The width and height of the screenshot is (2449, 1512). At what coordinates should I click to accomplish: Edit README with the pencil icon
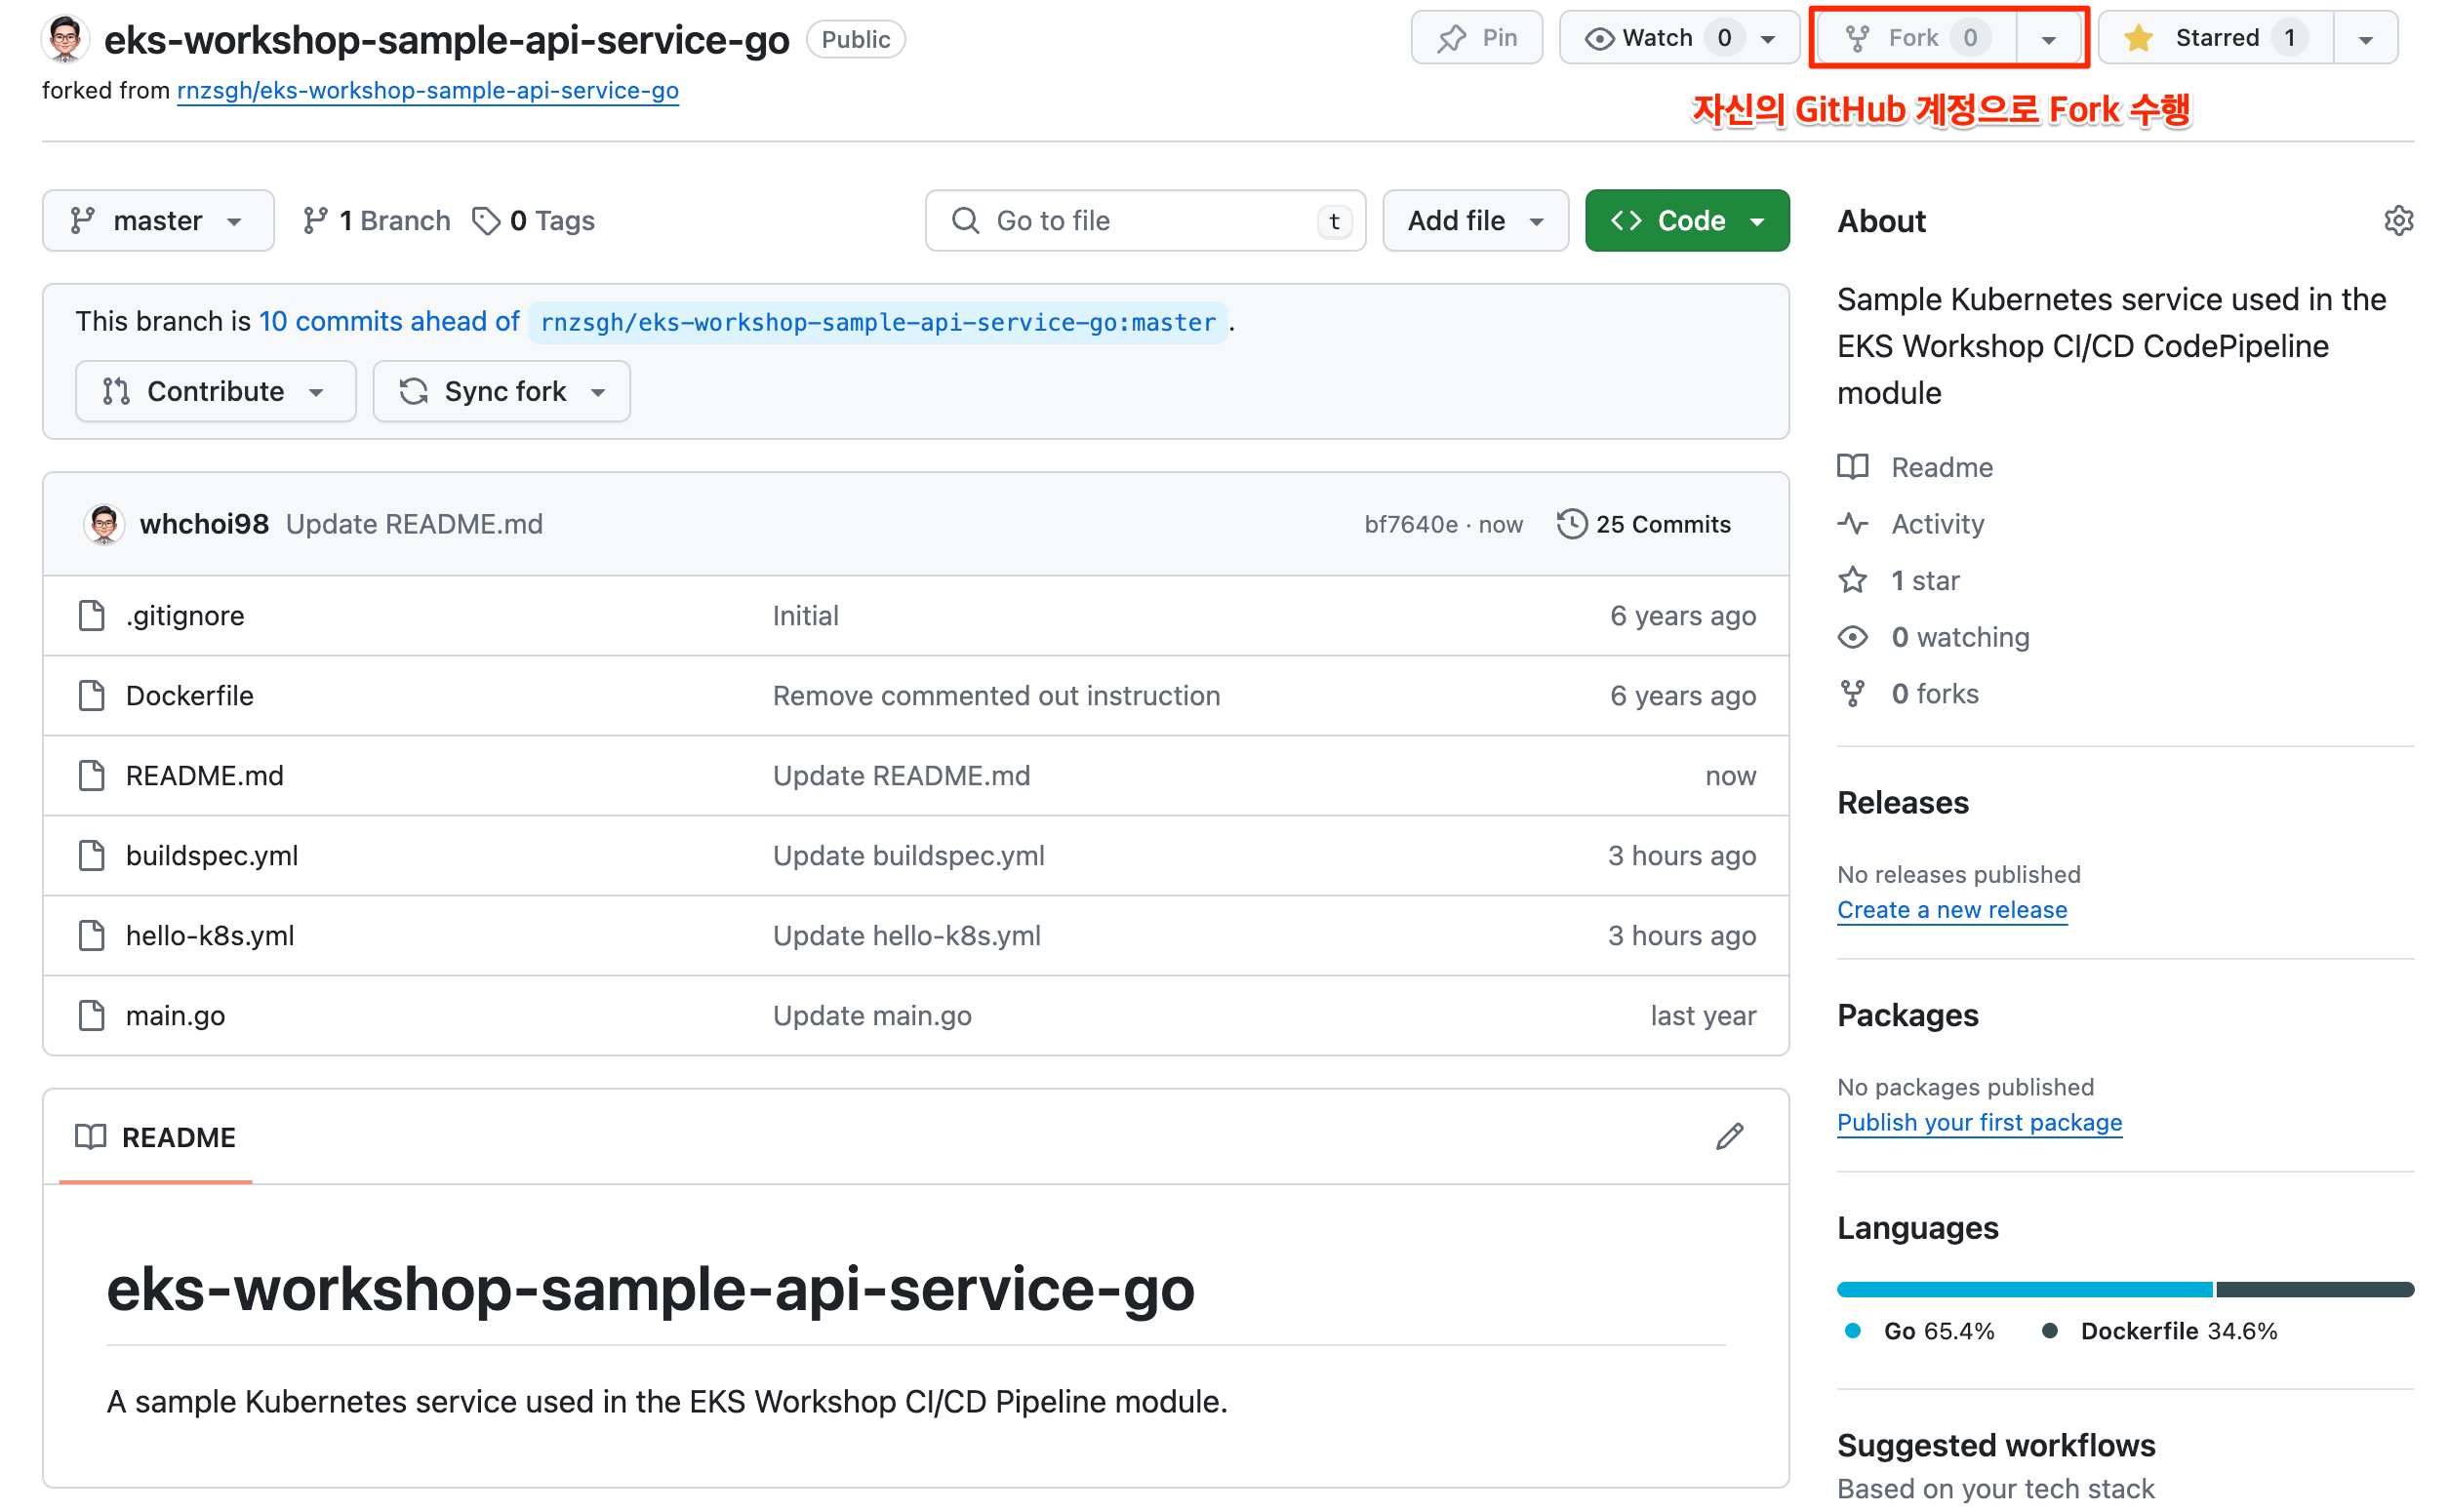(1730, 1137)
